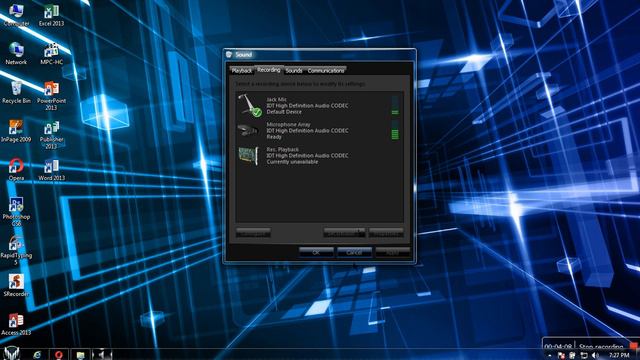Screen dimensions: 640x360
Task: Open the Computer desktop icon
Action: pyautogui.click(x=16, y=15)
